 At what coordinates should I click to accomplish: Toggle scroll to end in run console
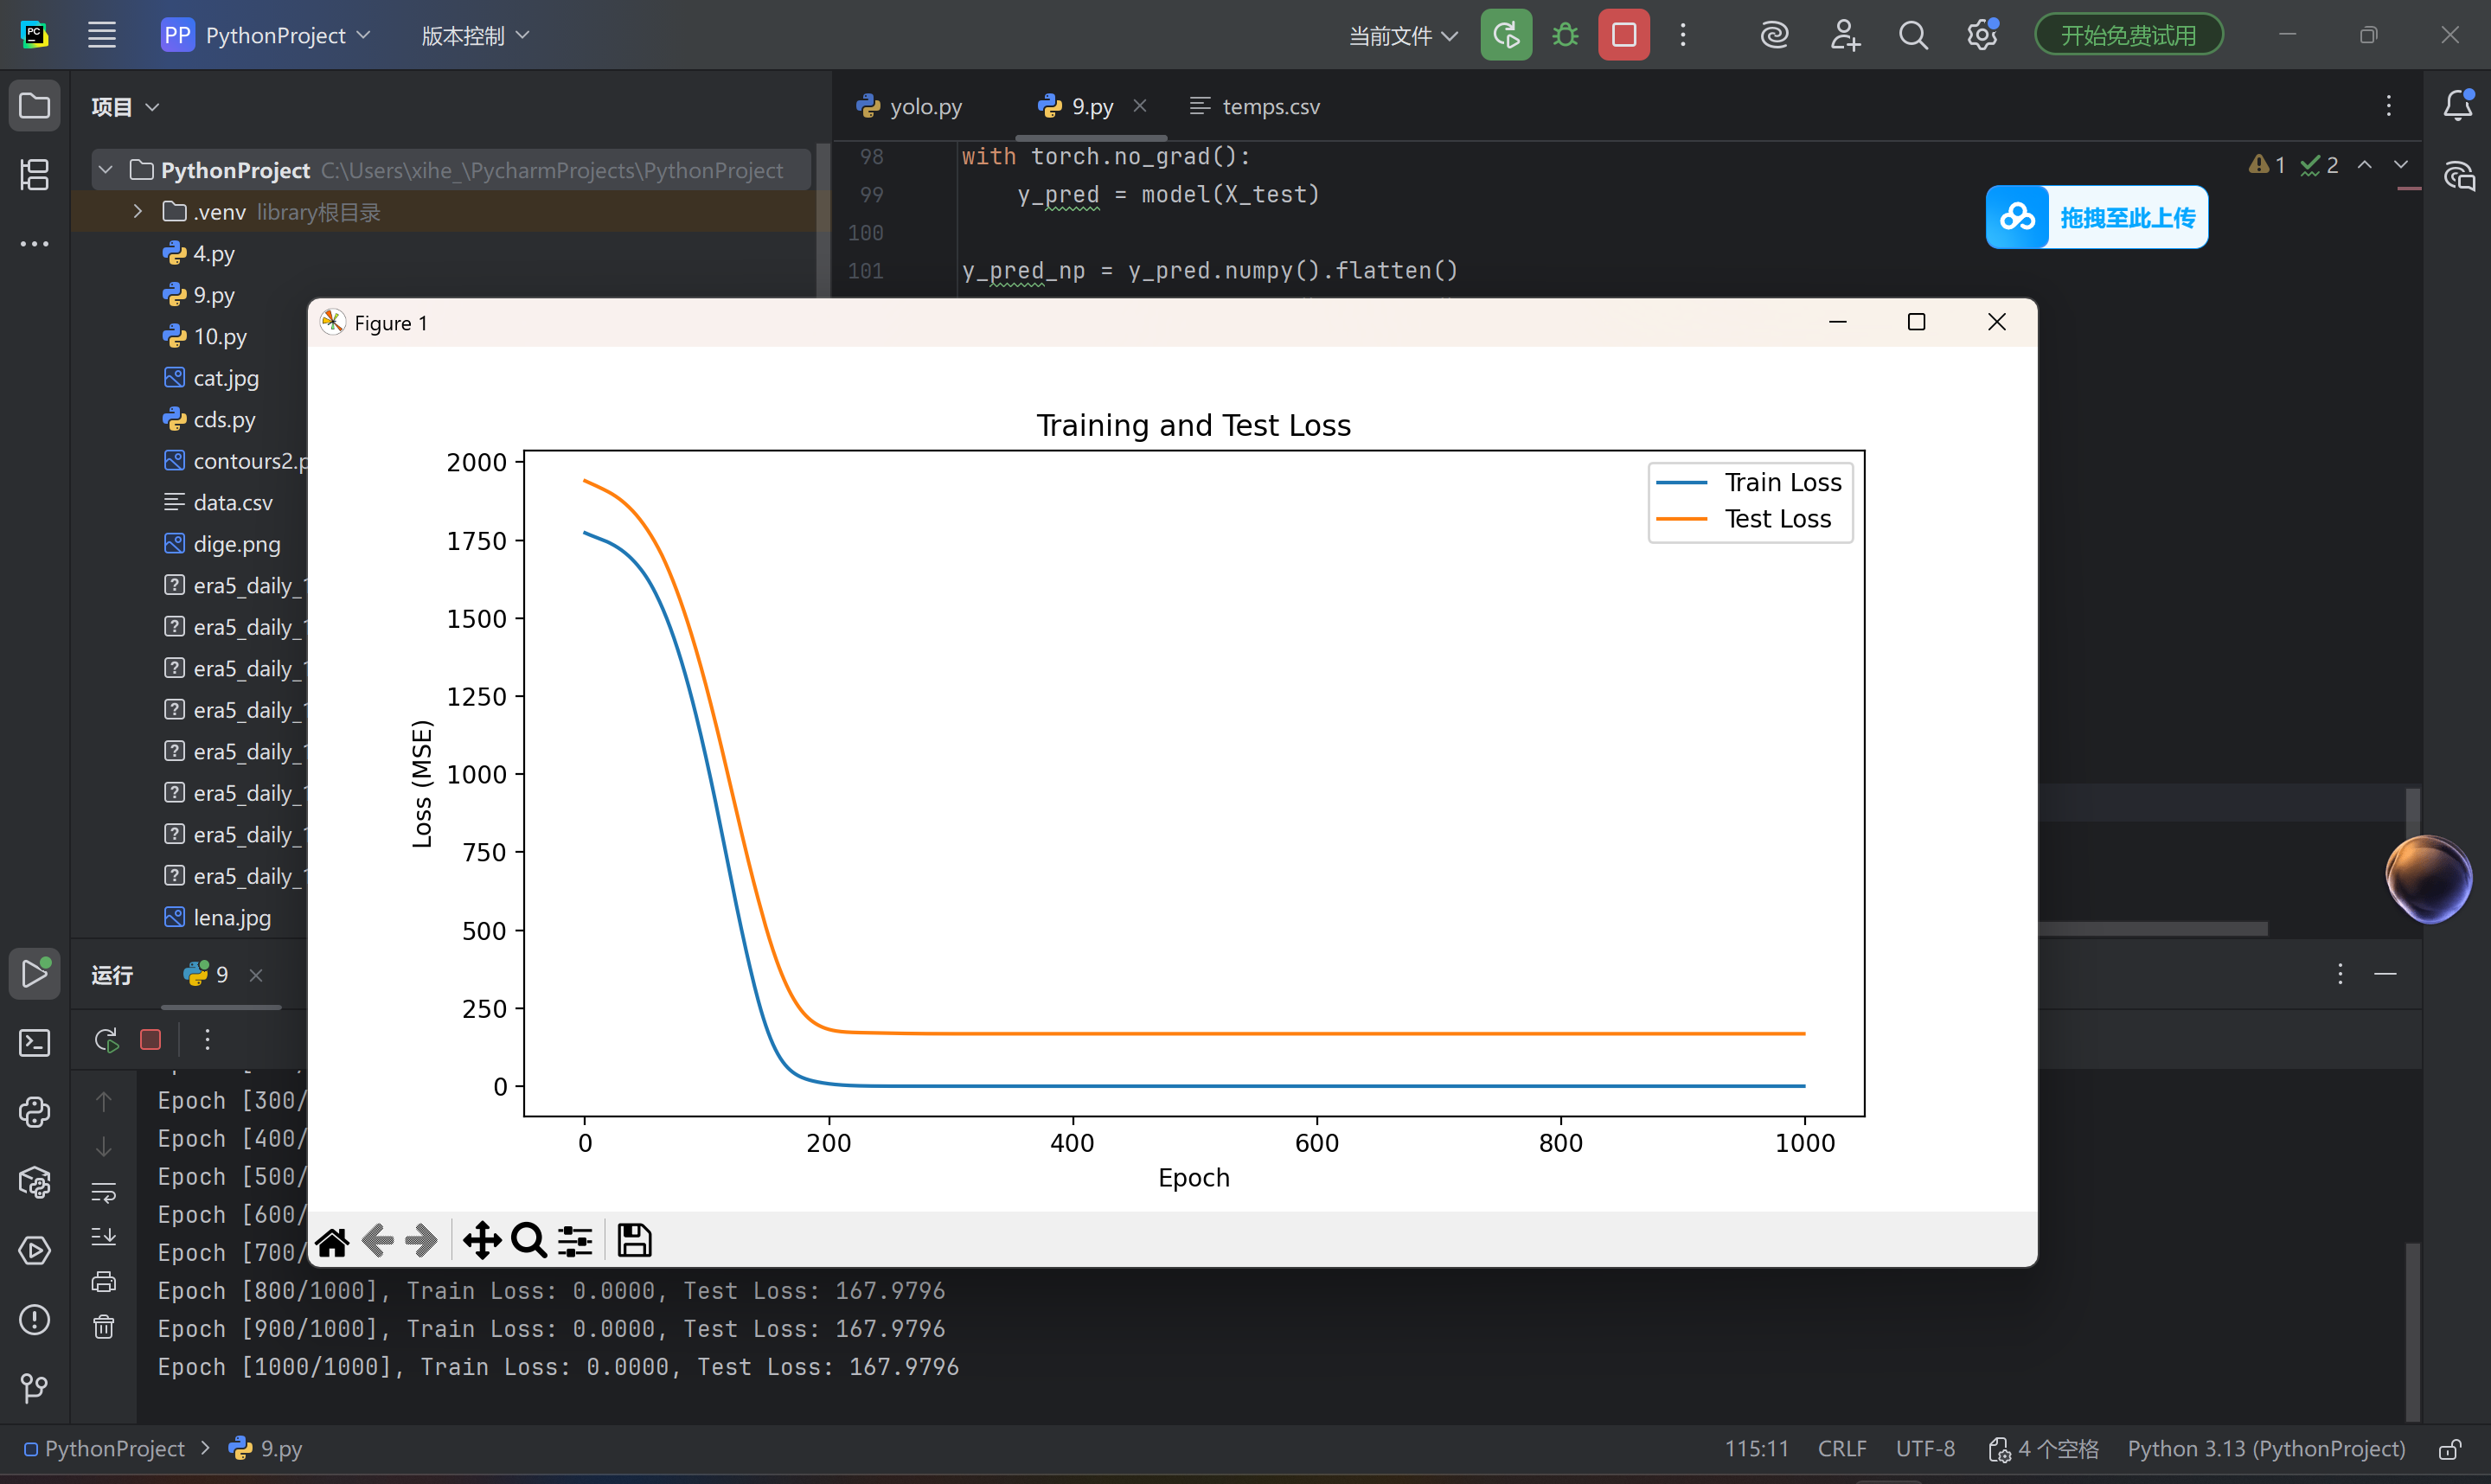point(104,1237)
